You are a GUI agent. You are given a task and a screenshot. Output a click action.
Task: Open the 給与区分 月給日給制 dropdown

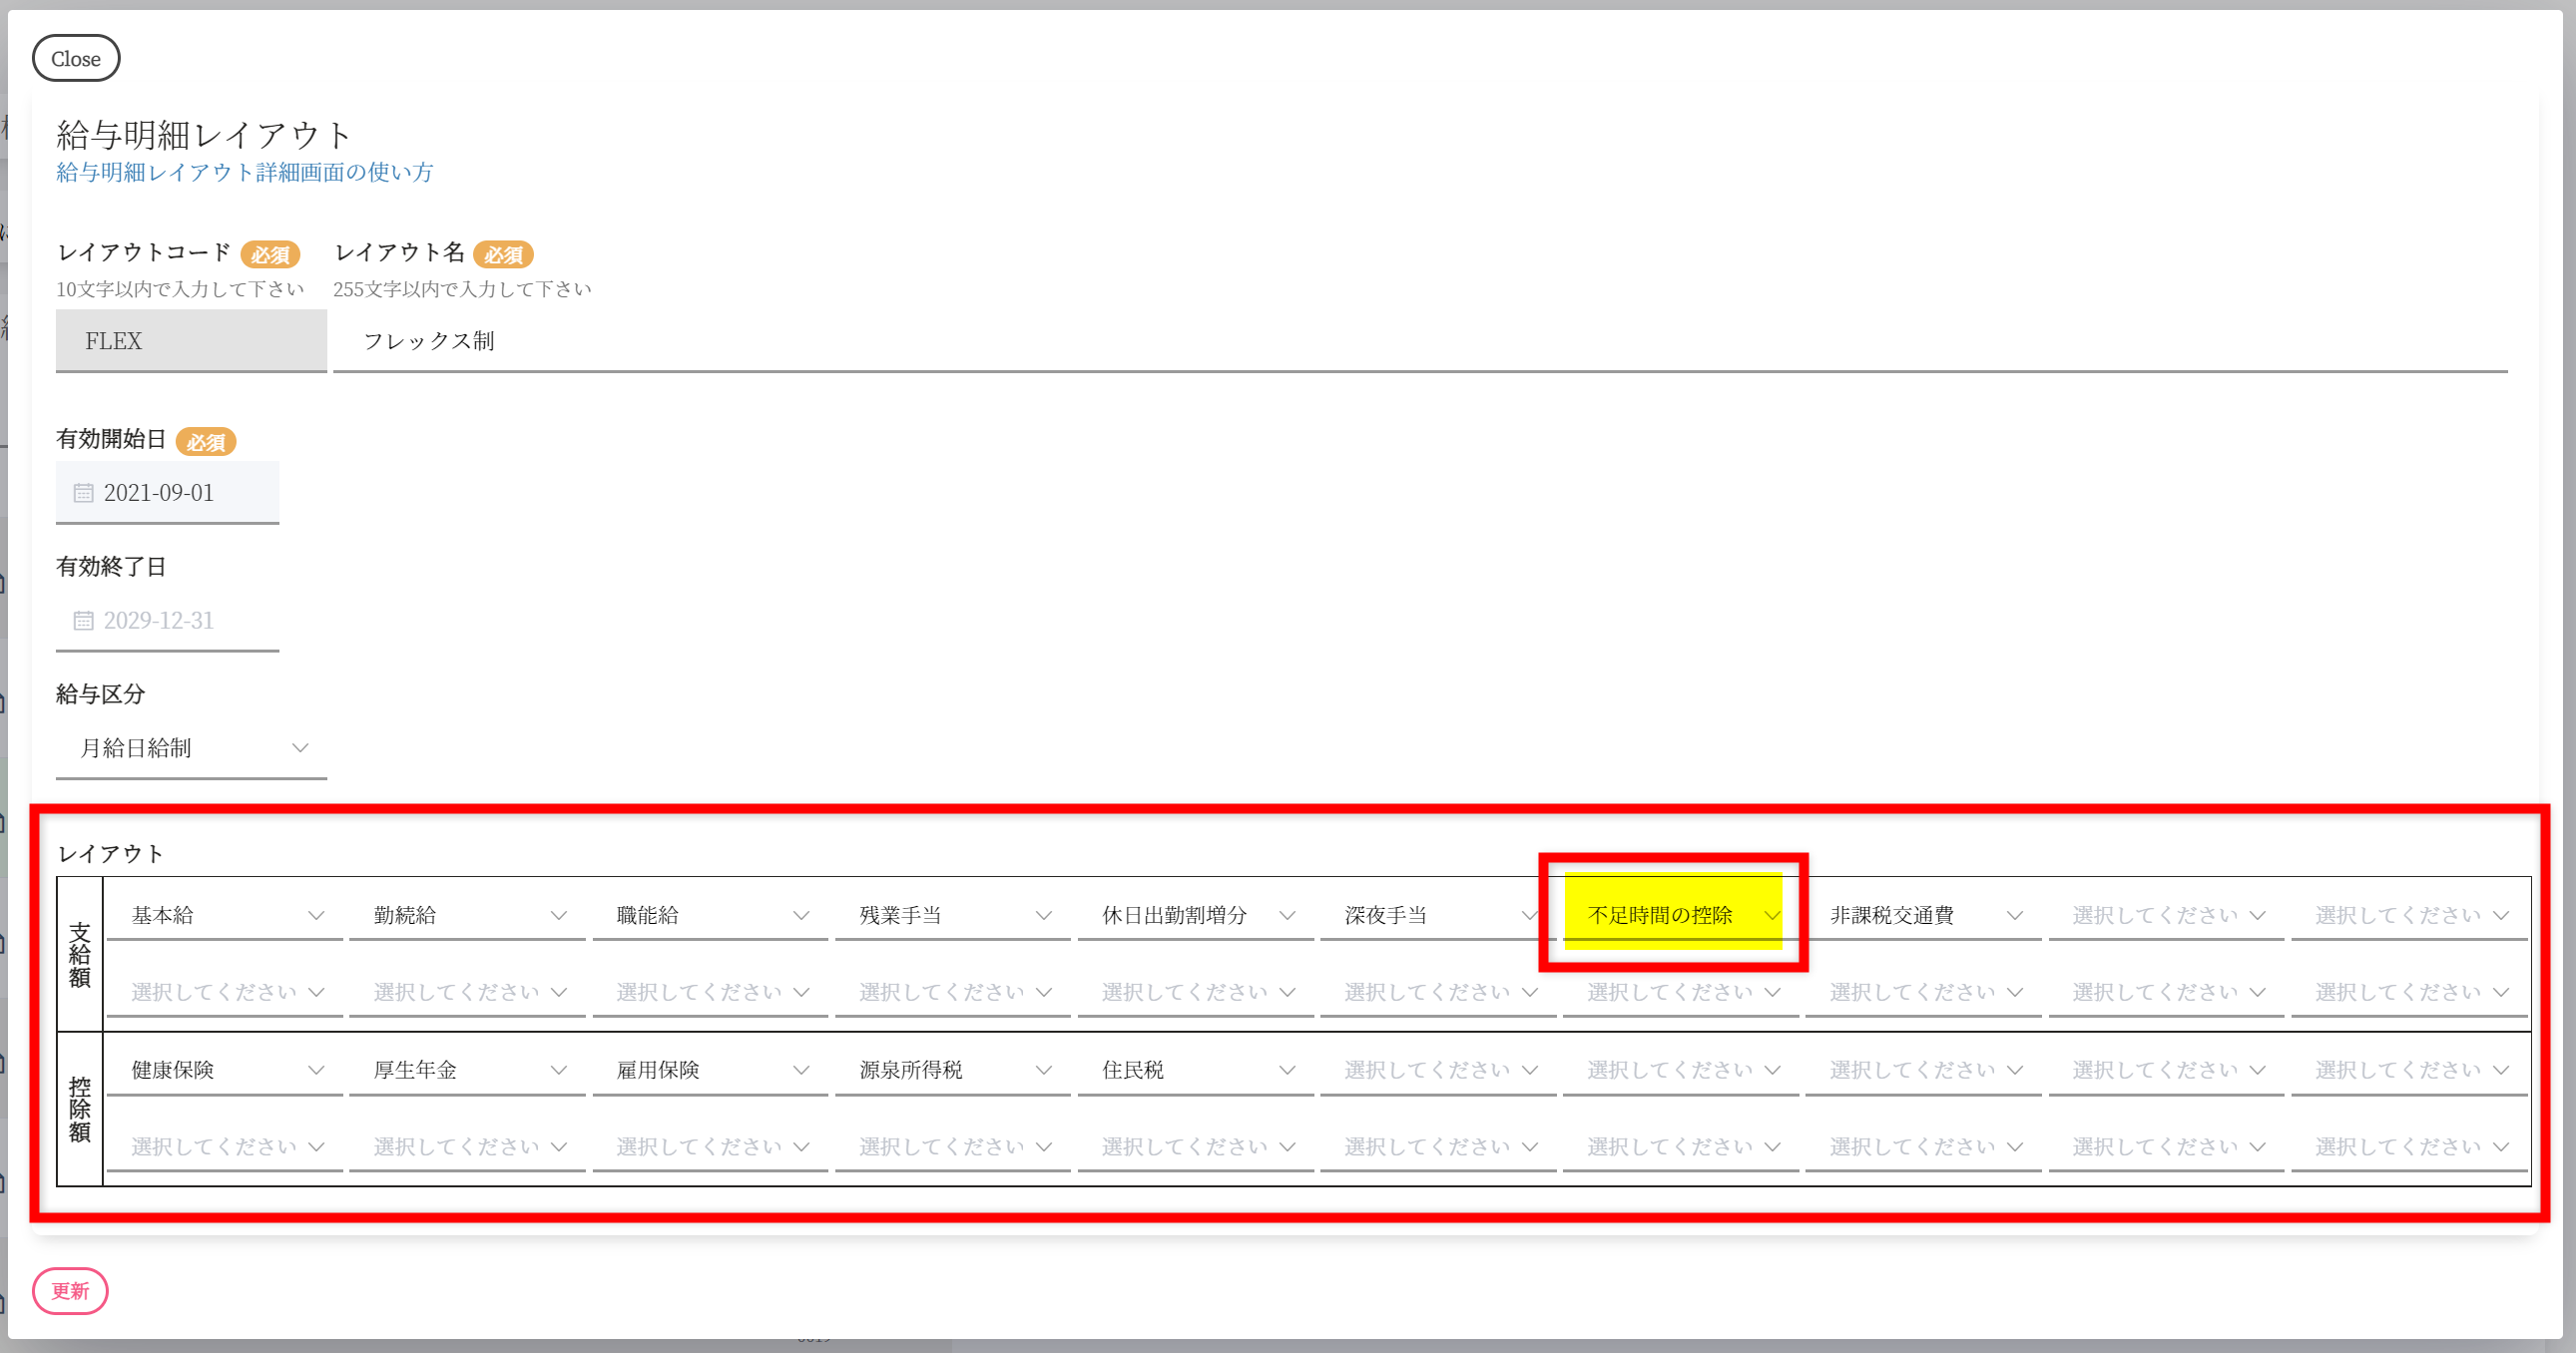pyautogui.click(x=190, y=748)
